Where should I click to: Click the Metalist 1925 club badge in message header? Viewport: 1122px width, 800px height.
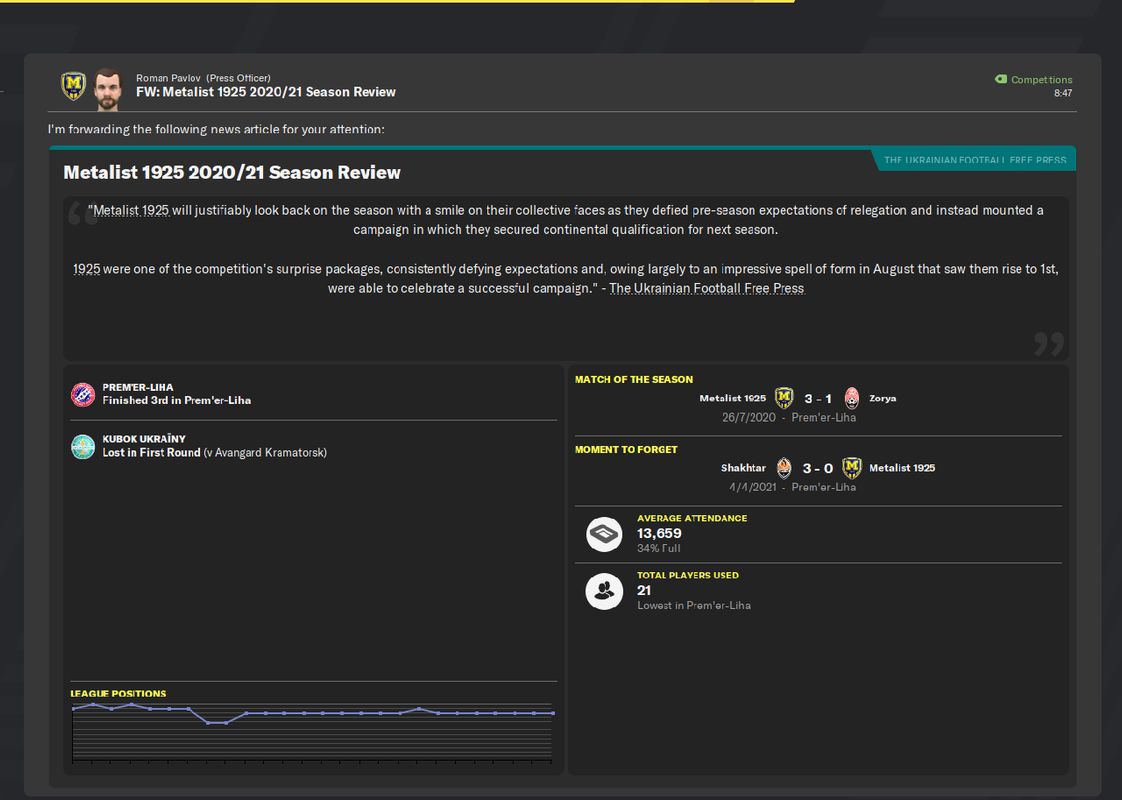pyautogui.click(x=73, y=86)
